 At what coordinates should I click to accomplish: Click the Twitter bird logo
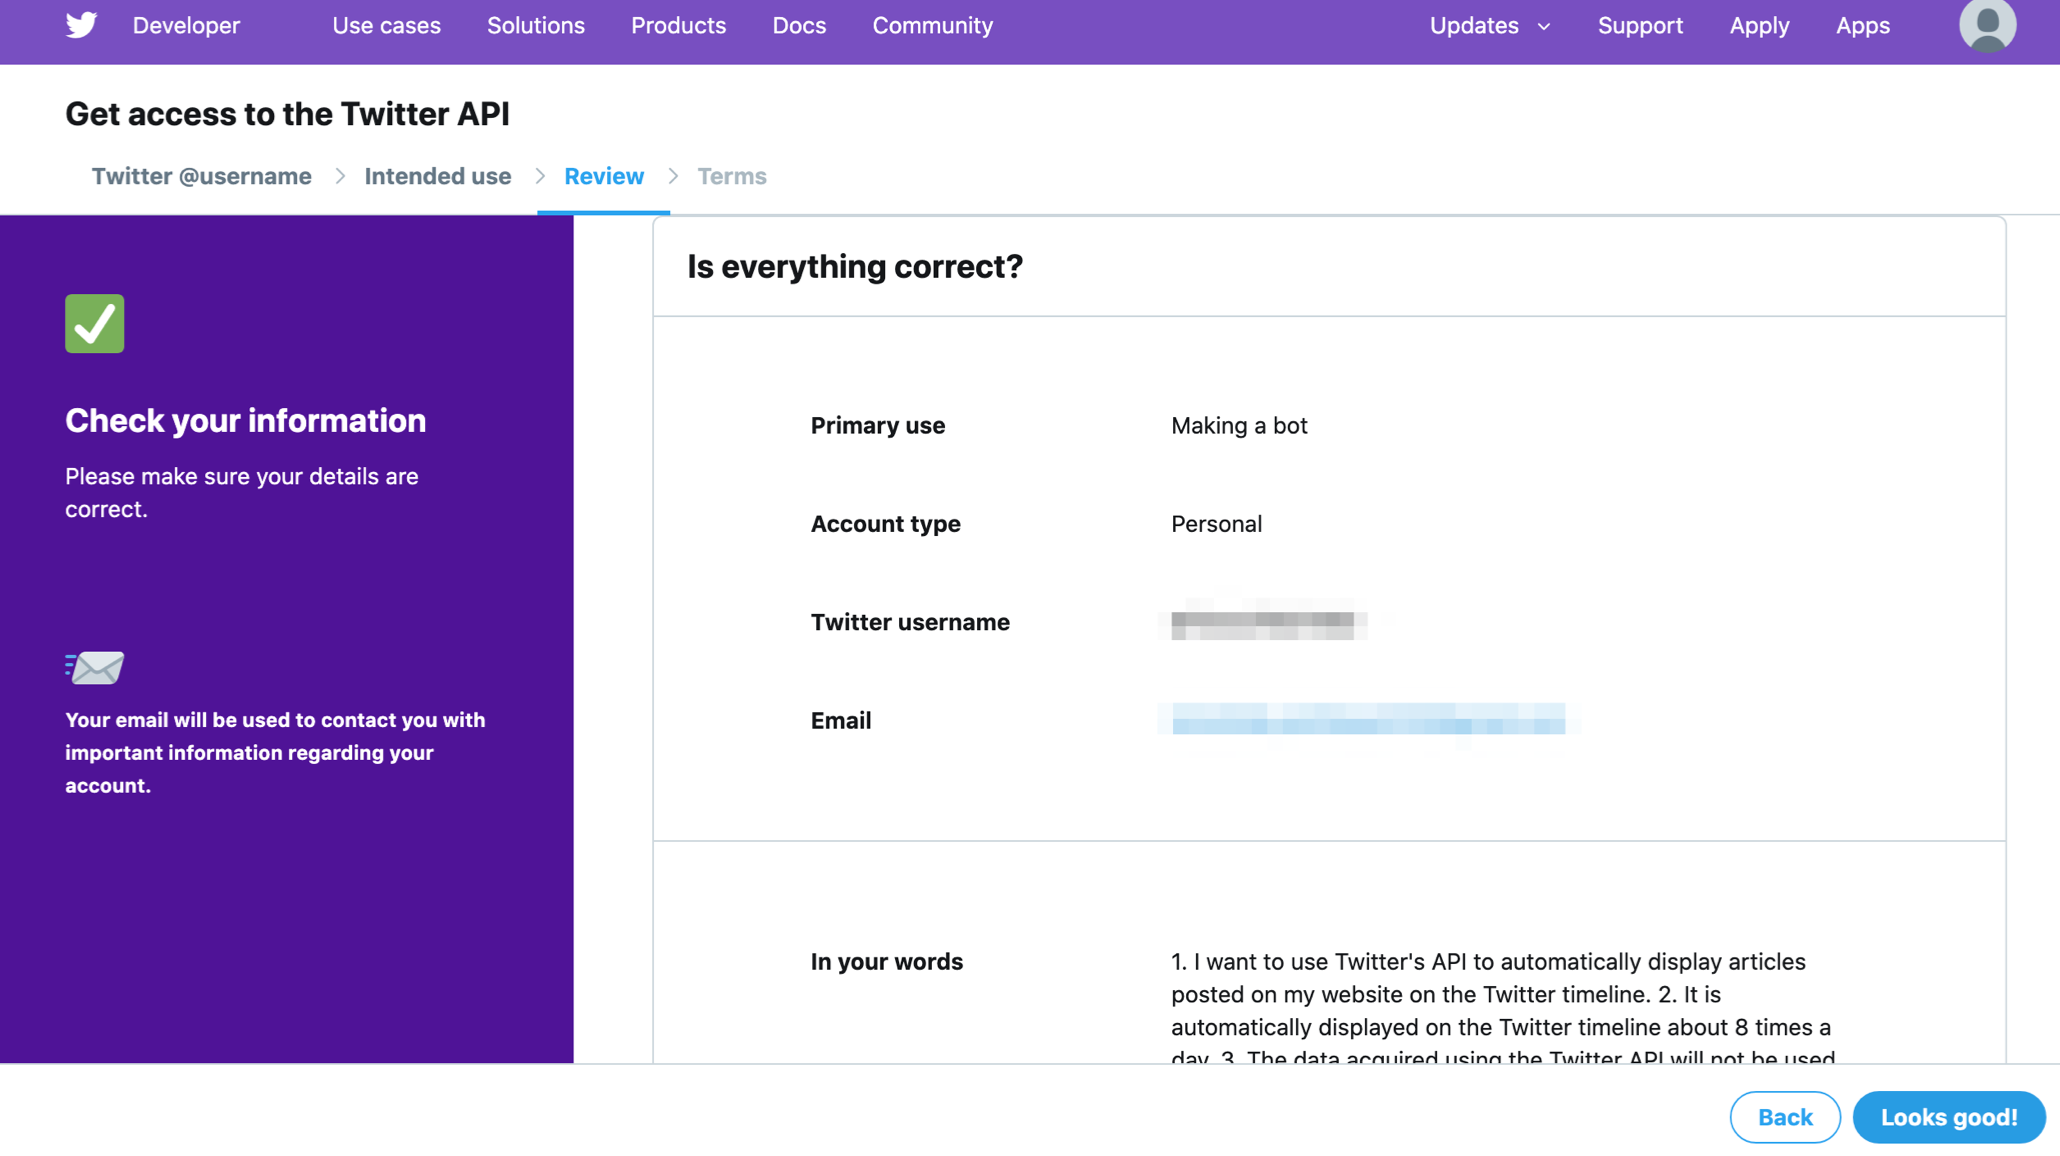coord(81,25)
